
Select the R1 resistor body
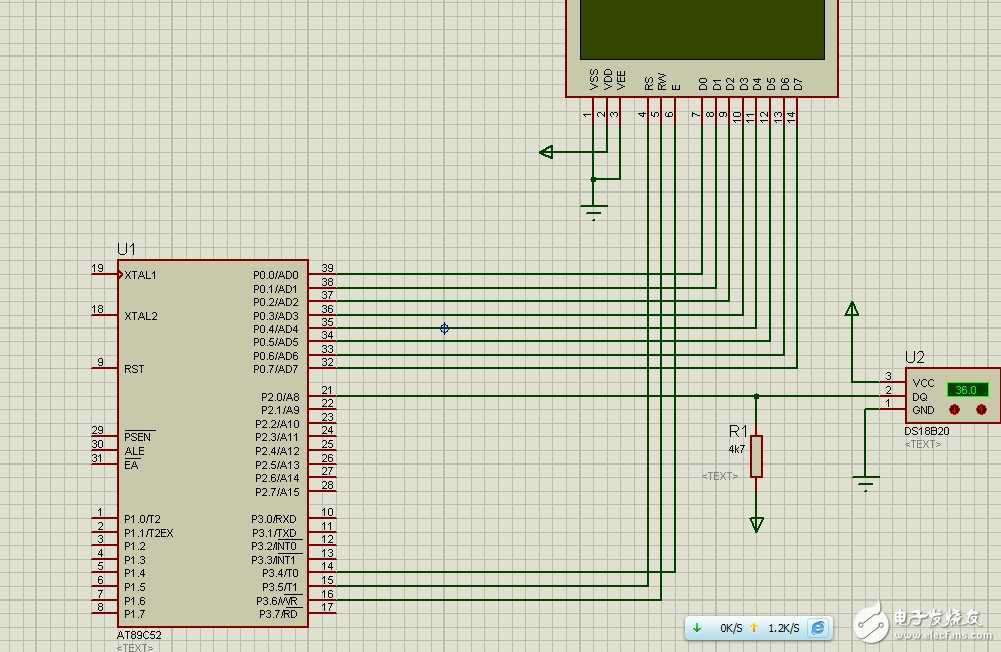(756, 456)
